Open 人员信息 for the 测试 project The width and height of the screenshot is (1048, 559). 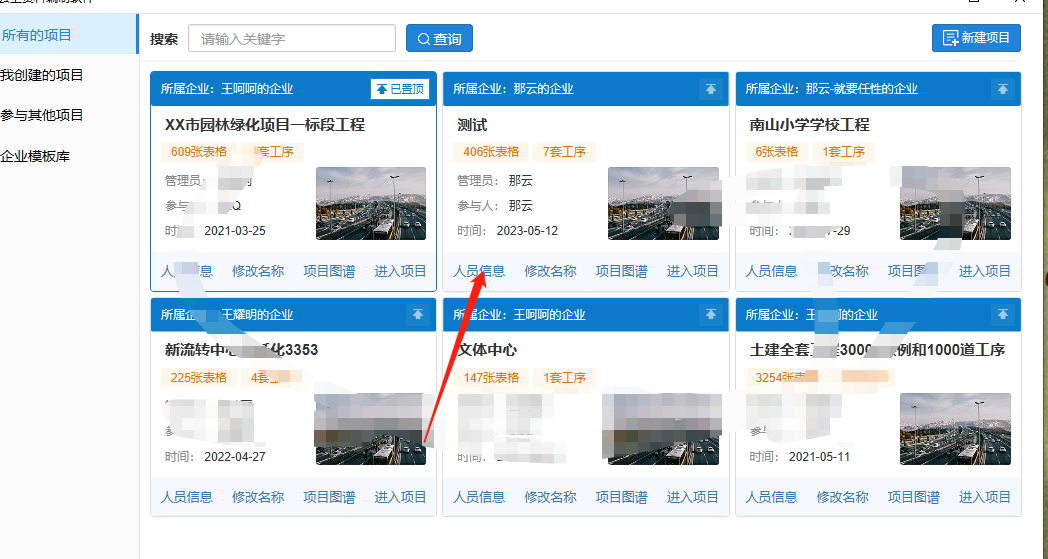pos(479,271)
